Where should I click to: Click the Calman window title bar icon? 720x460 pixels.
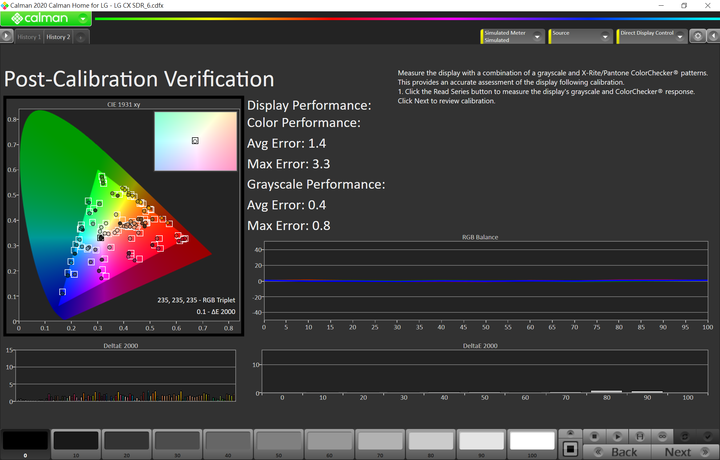(5, 5)
